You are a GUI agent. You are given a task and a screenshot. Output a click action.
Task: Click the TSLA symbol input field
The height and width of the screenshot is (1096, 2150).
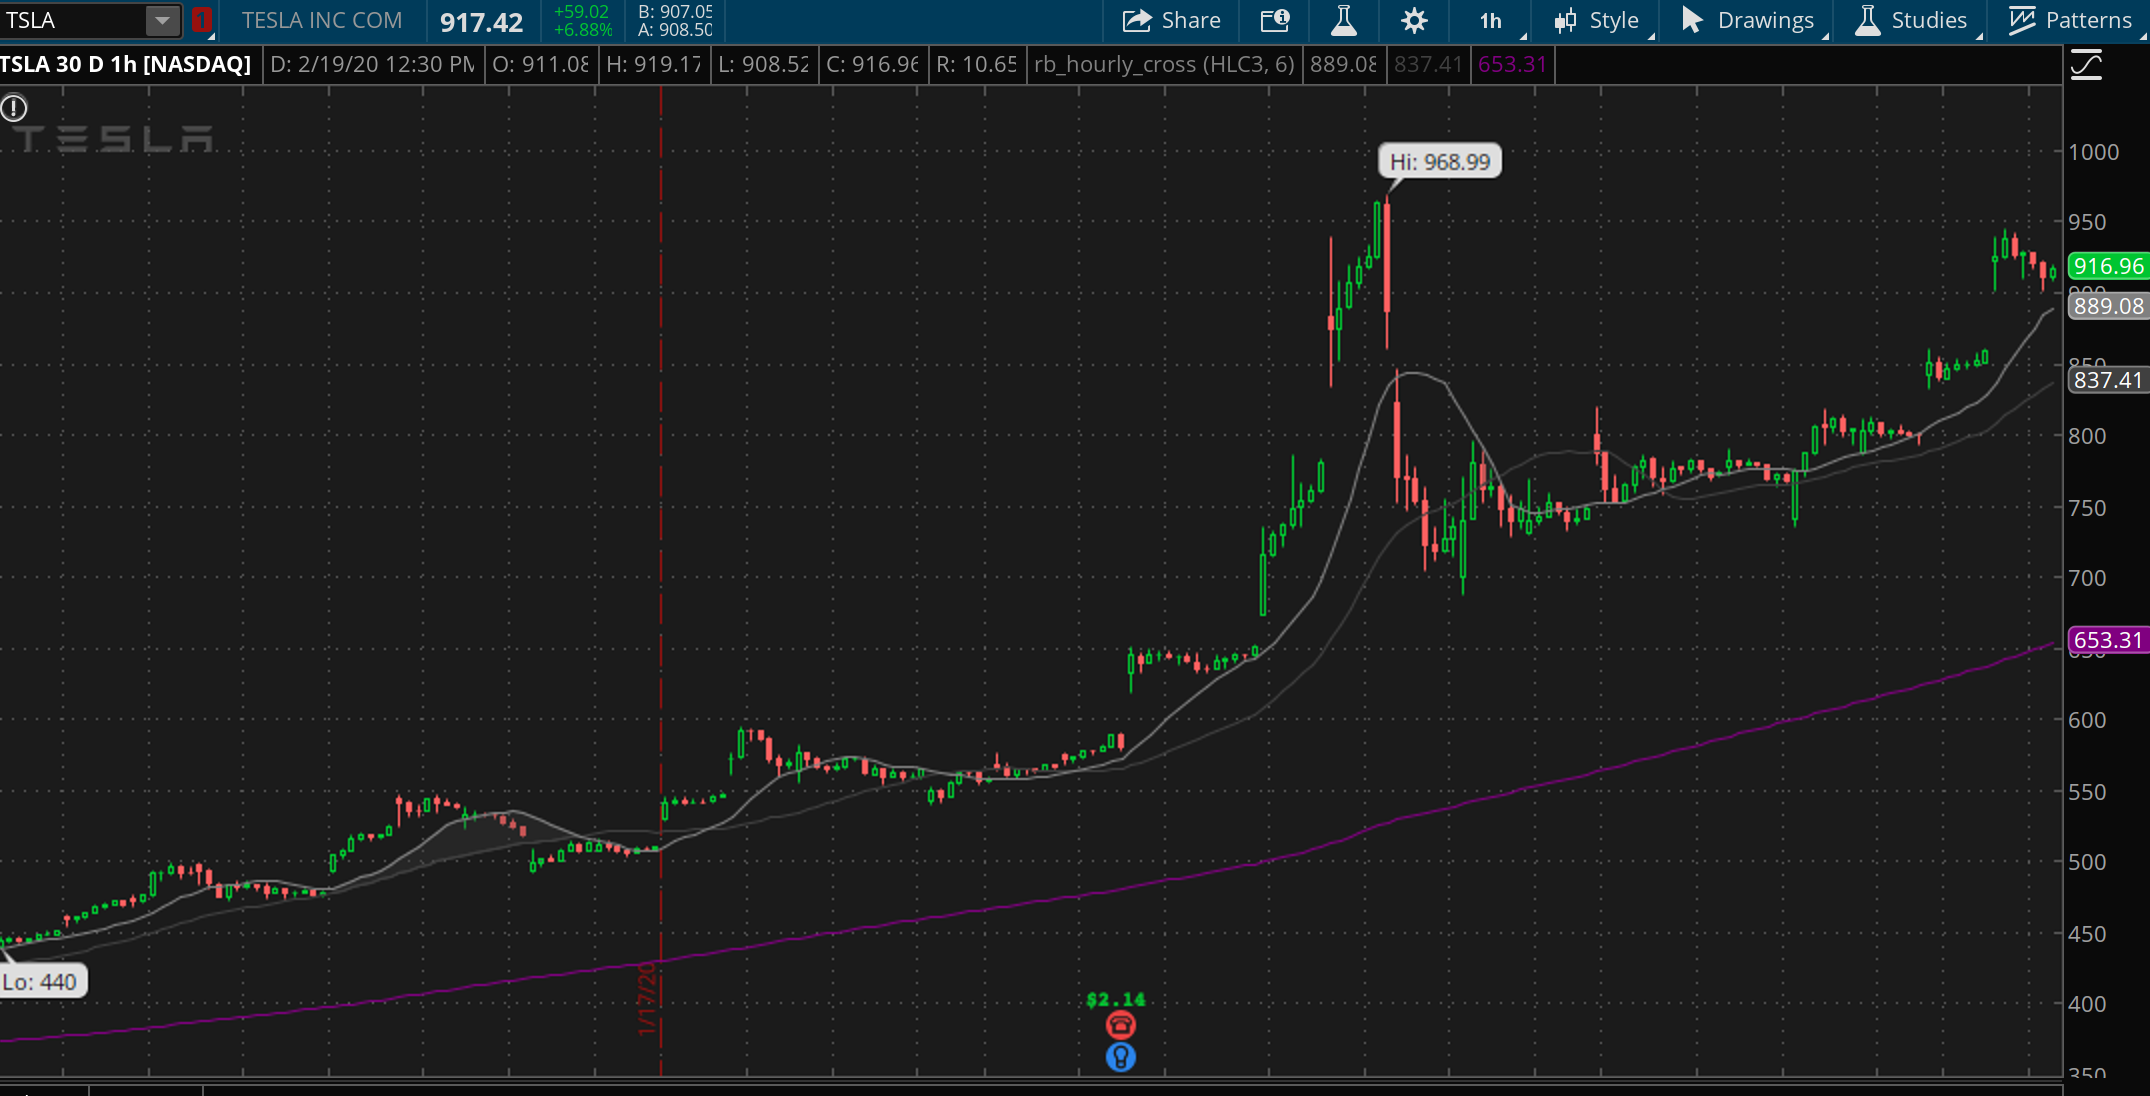73,20
